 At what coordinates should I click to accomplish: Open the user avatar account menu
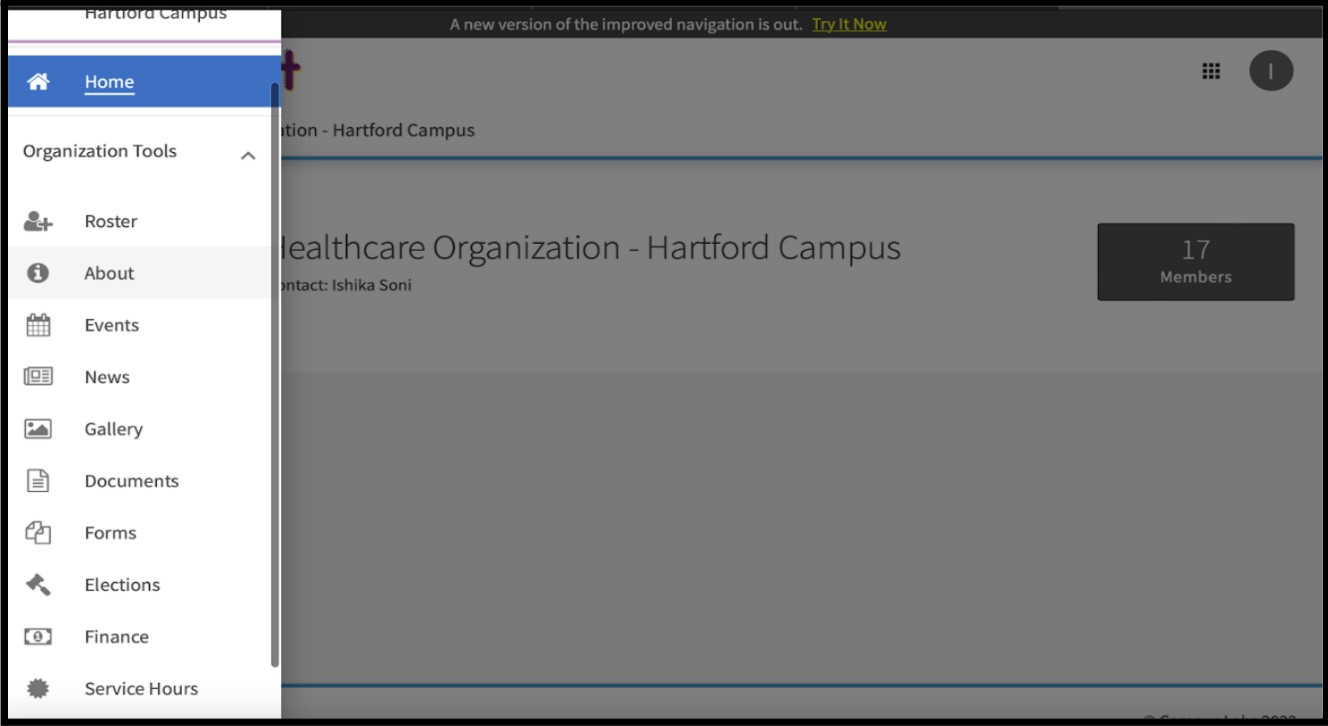[1271, 71]
